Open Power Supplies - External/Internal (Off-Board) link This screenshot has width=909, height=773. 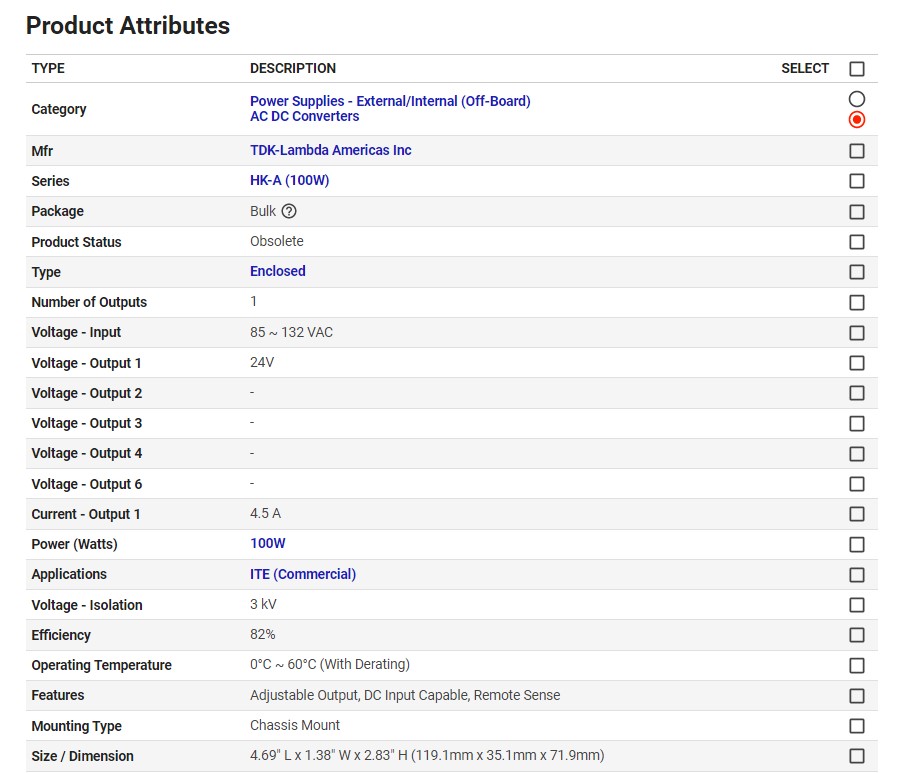click(x=390, y=101)
